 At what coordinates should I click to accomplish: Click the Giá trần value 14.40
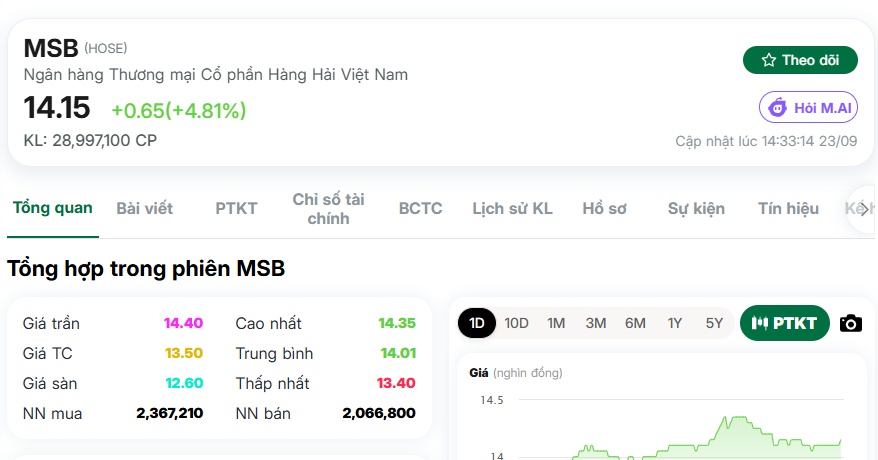(183, 323)
